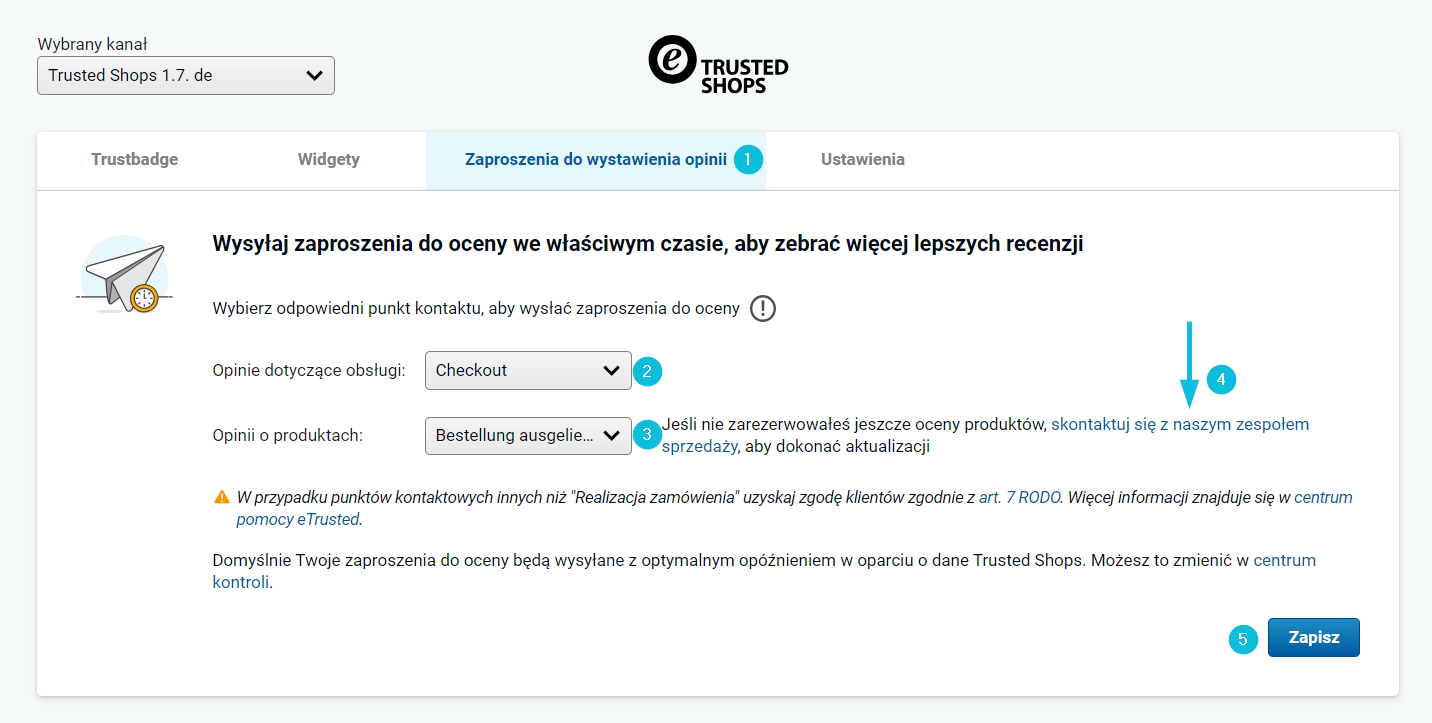Click numbered badge 2 next to Checkout

coord(647,372)
